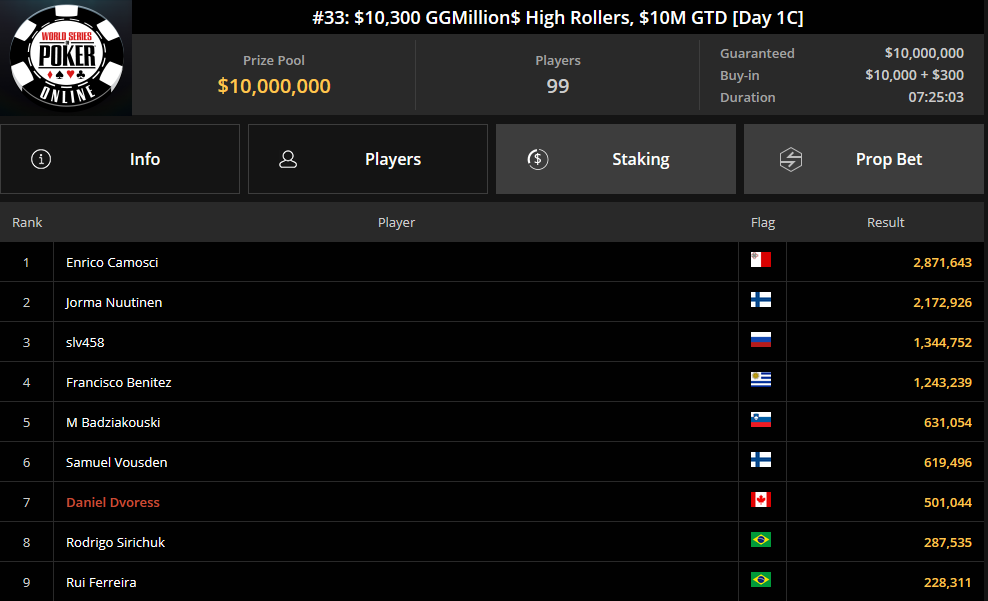Select the Prop Bet tab
Viewport: 988px width, 601px height.
click(x=864, y=159)
